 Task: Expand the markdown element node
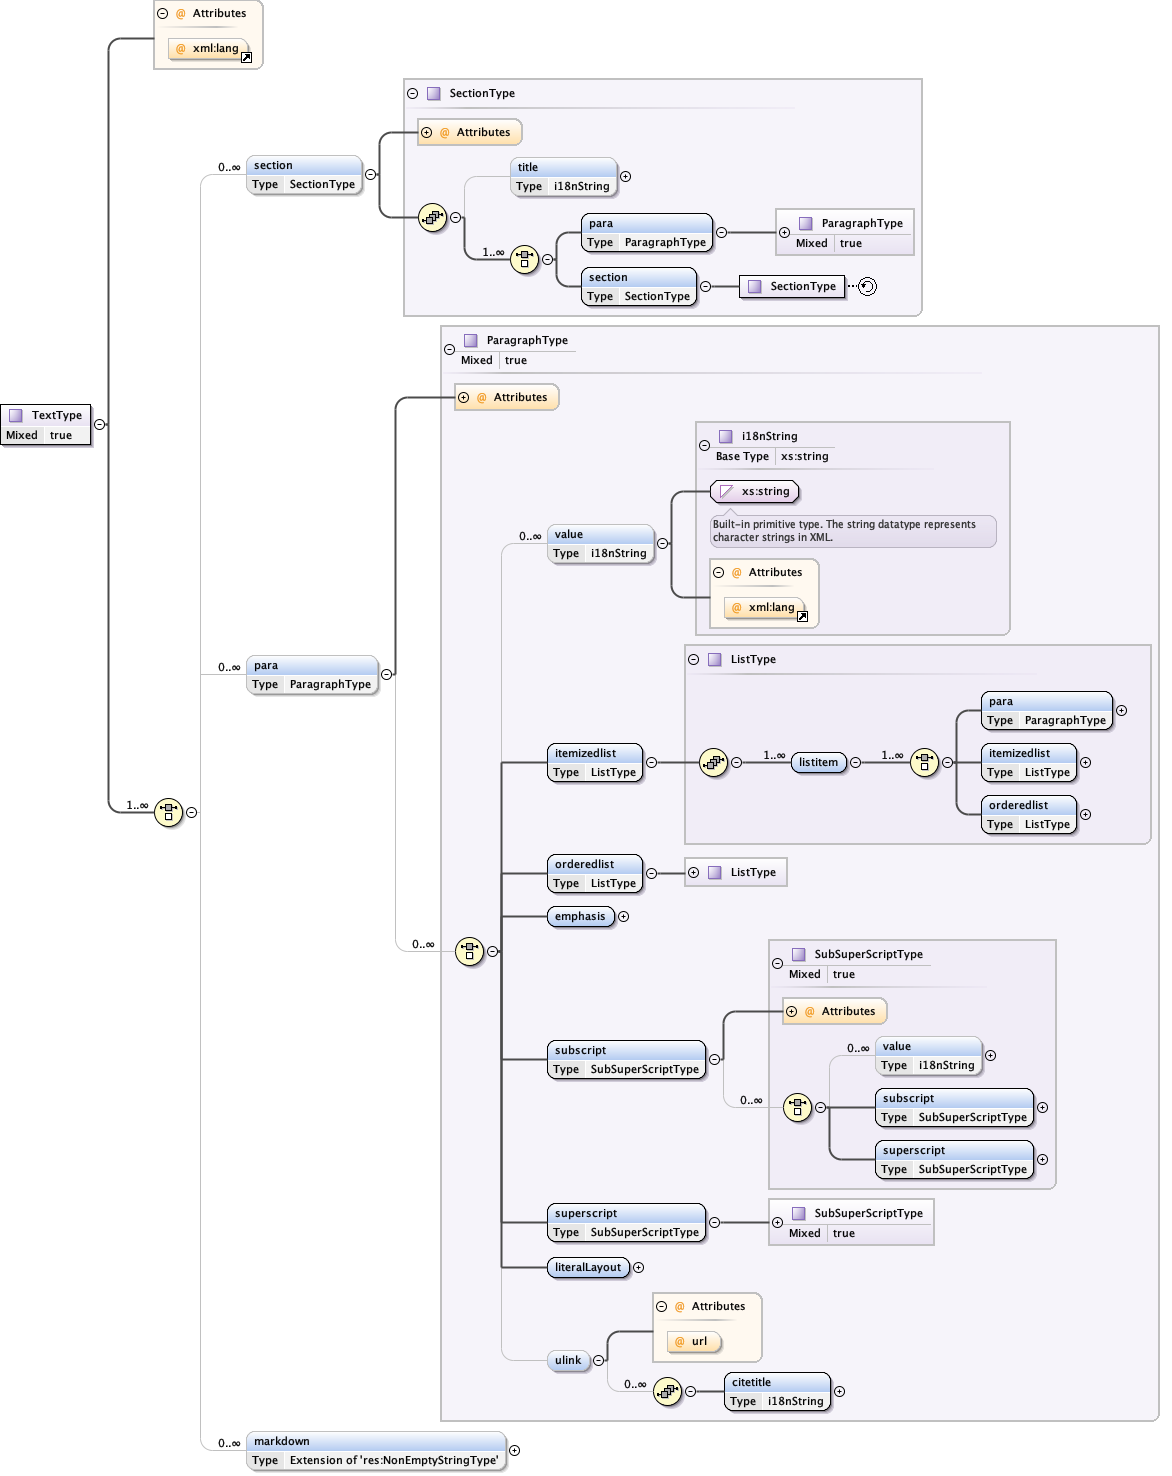pos(514,1450)
